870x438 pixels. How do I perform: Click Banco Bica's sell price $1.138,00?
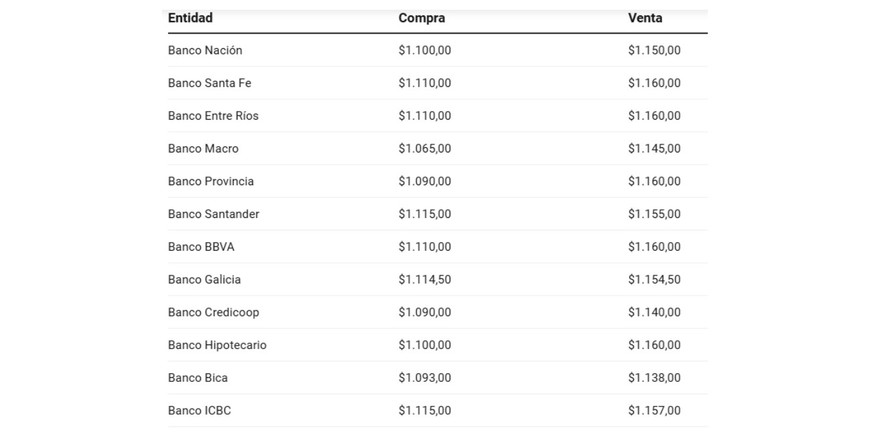coord(654,378)
